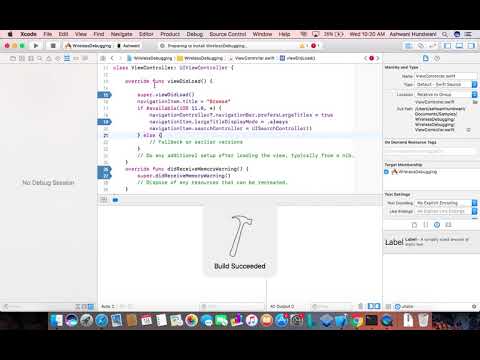Toggle breakpoints activation in debug bar
Screen dimensions: 480x360
pos(115,200)
